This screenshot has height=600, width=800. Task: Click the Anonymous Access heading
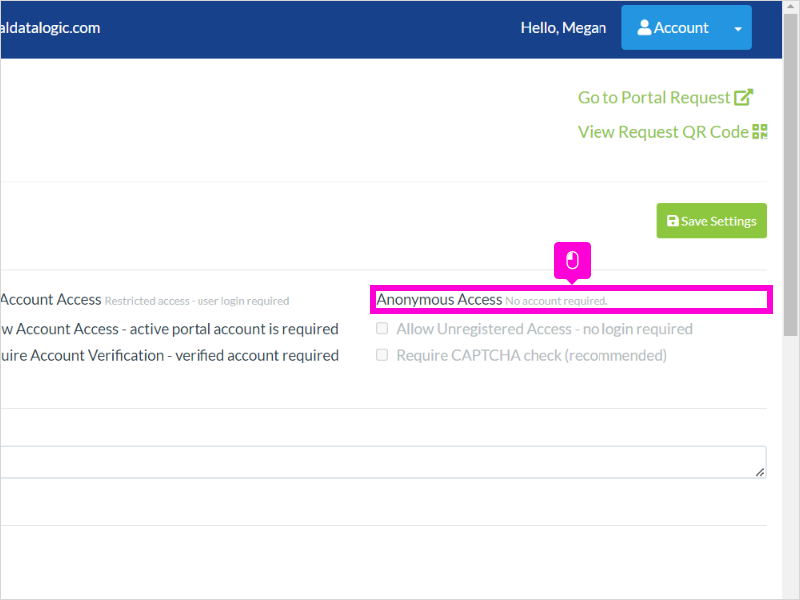pyautogui.click(x=439, y=299)
